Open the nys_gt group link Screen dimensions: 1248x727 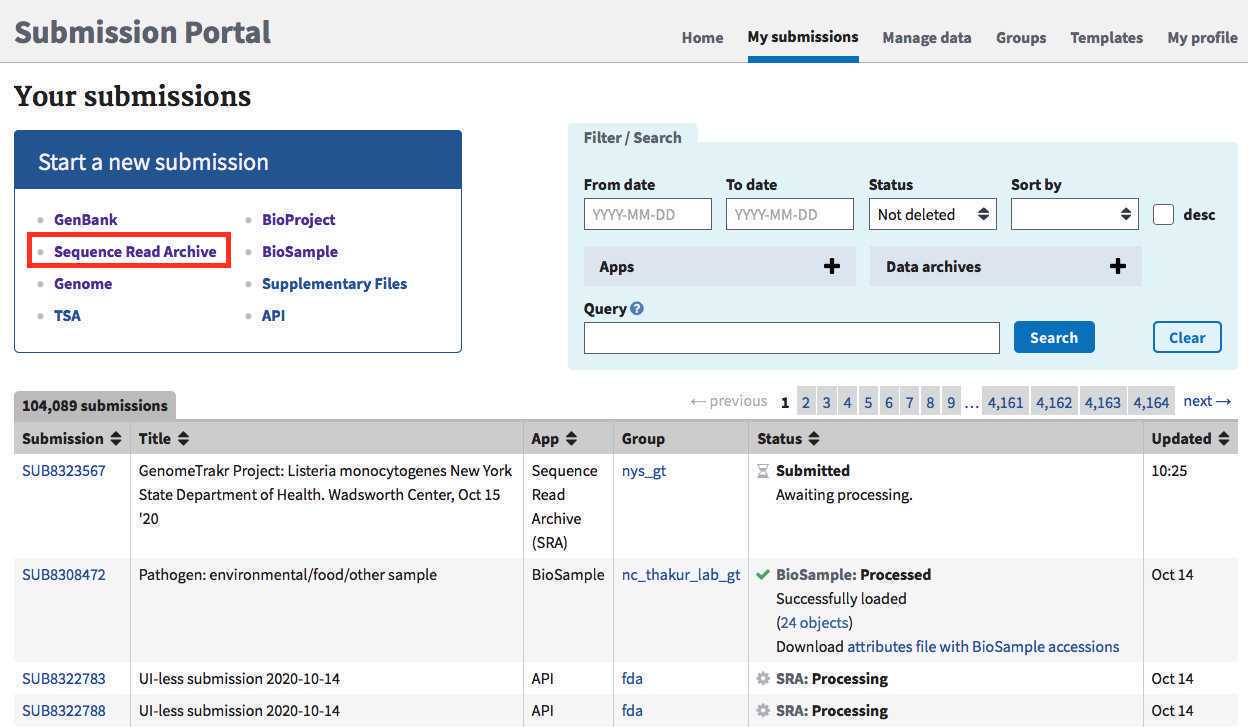(x=644, y=470)
